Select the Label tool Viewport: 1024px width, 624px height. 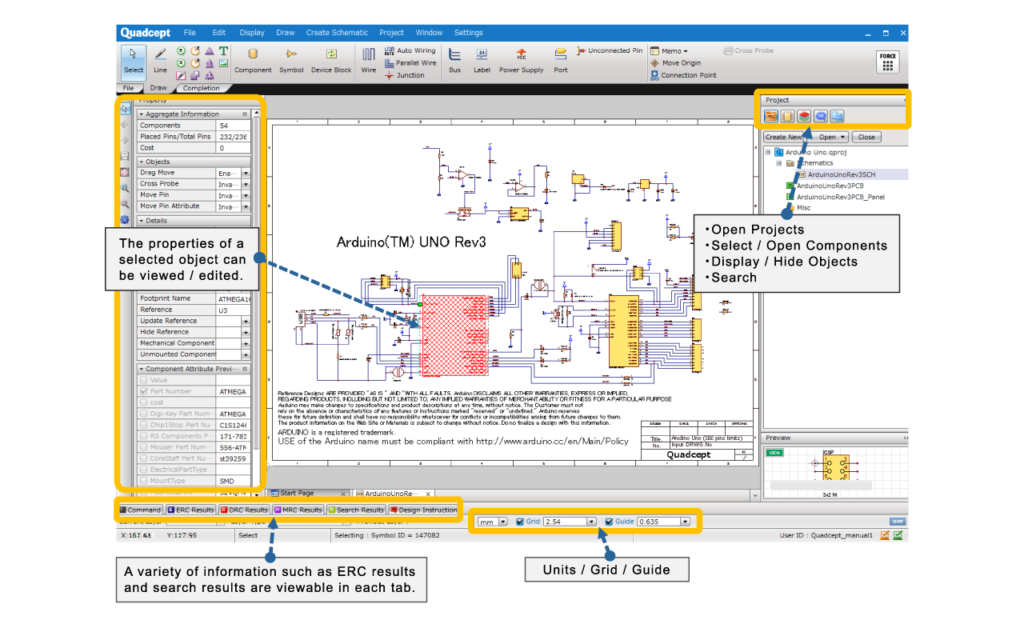(482, 58)
